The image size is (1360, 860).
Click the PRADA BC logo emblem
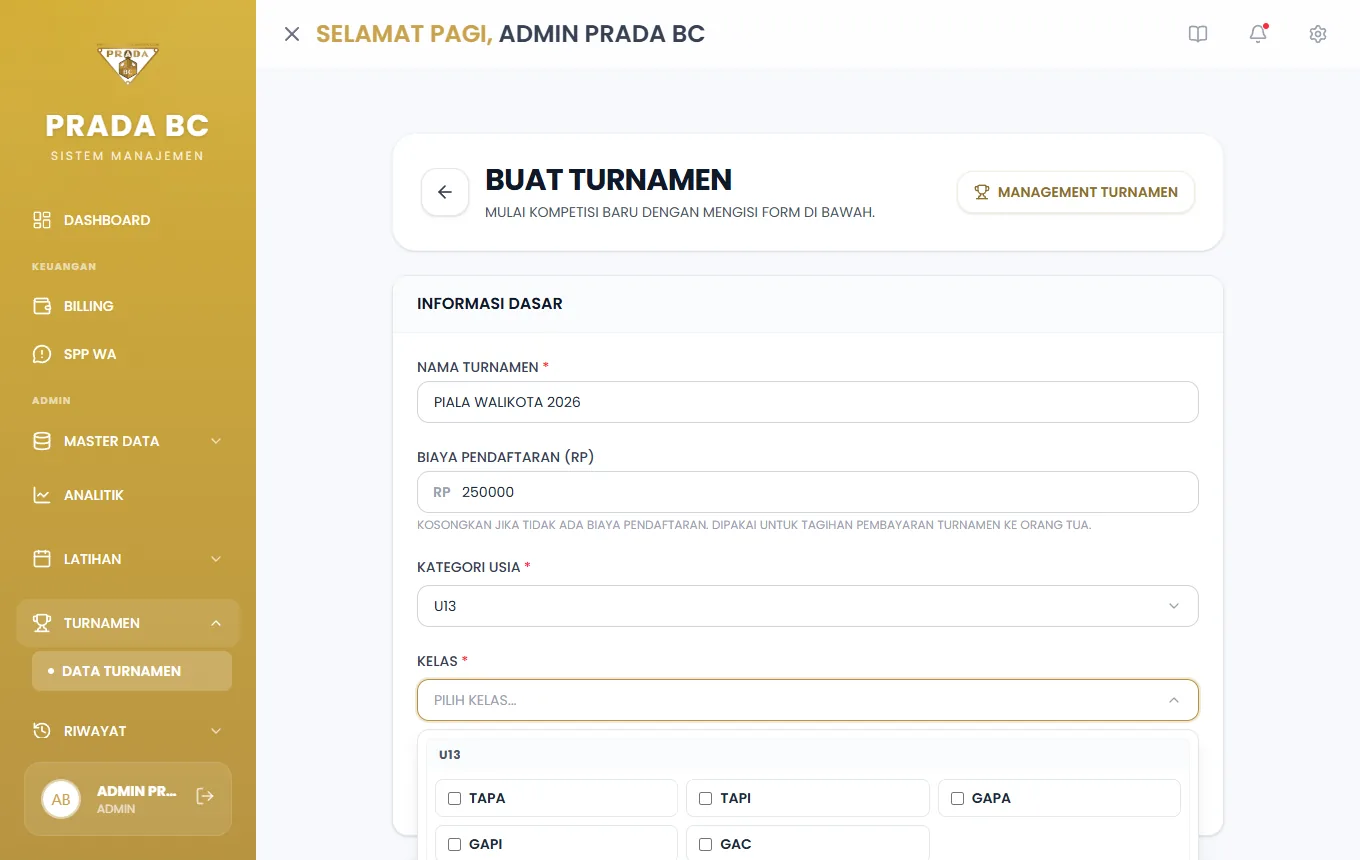coord(128,65)
